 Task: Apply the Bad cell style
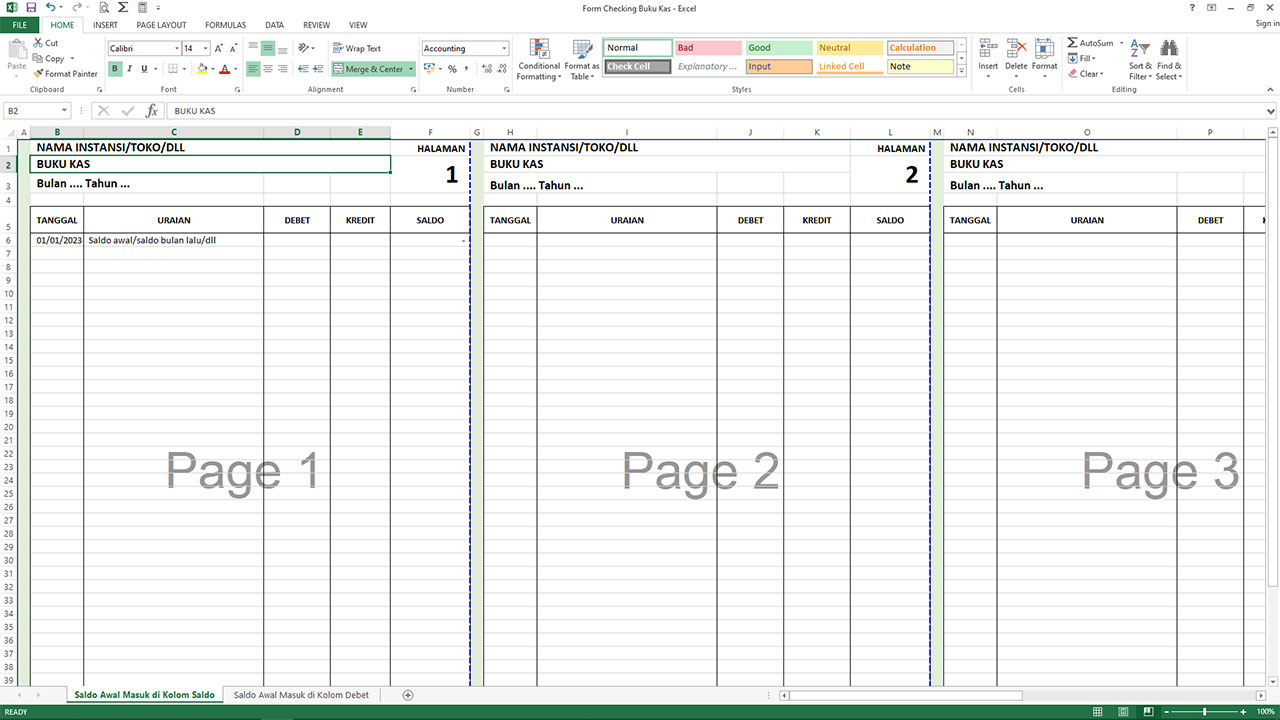(708, 48)
